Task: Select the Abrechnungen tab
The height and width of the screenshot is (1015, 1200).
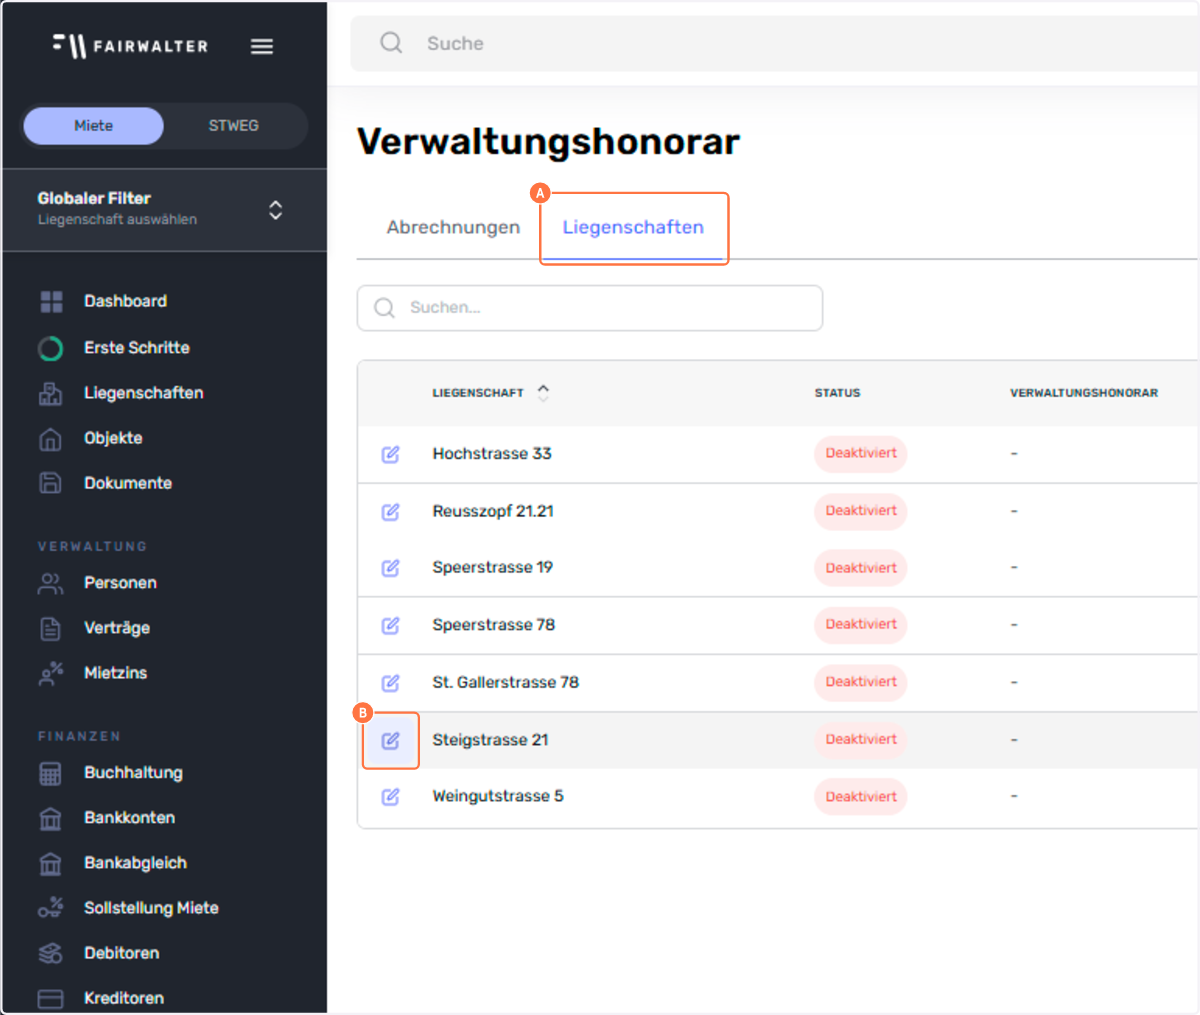Action: [453, 228]
